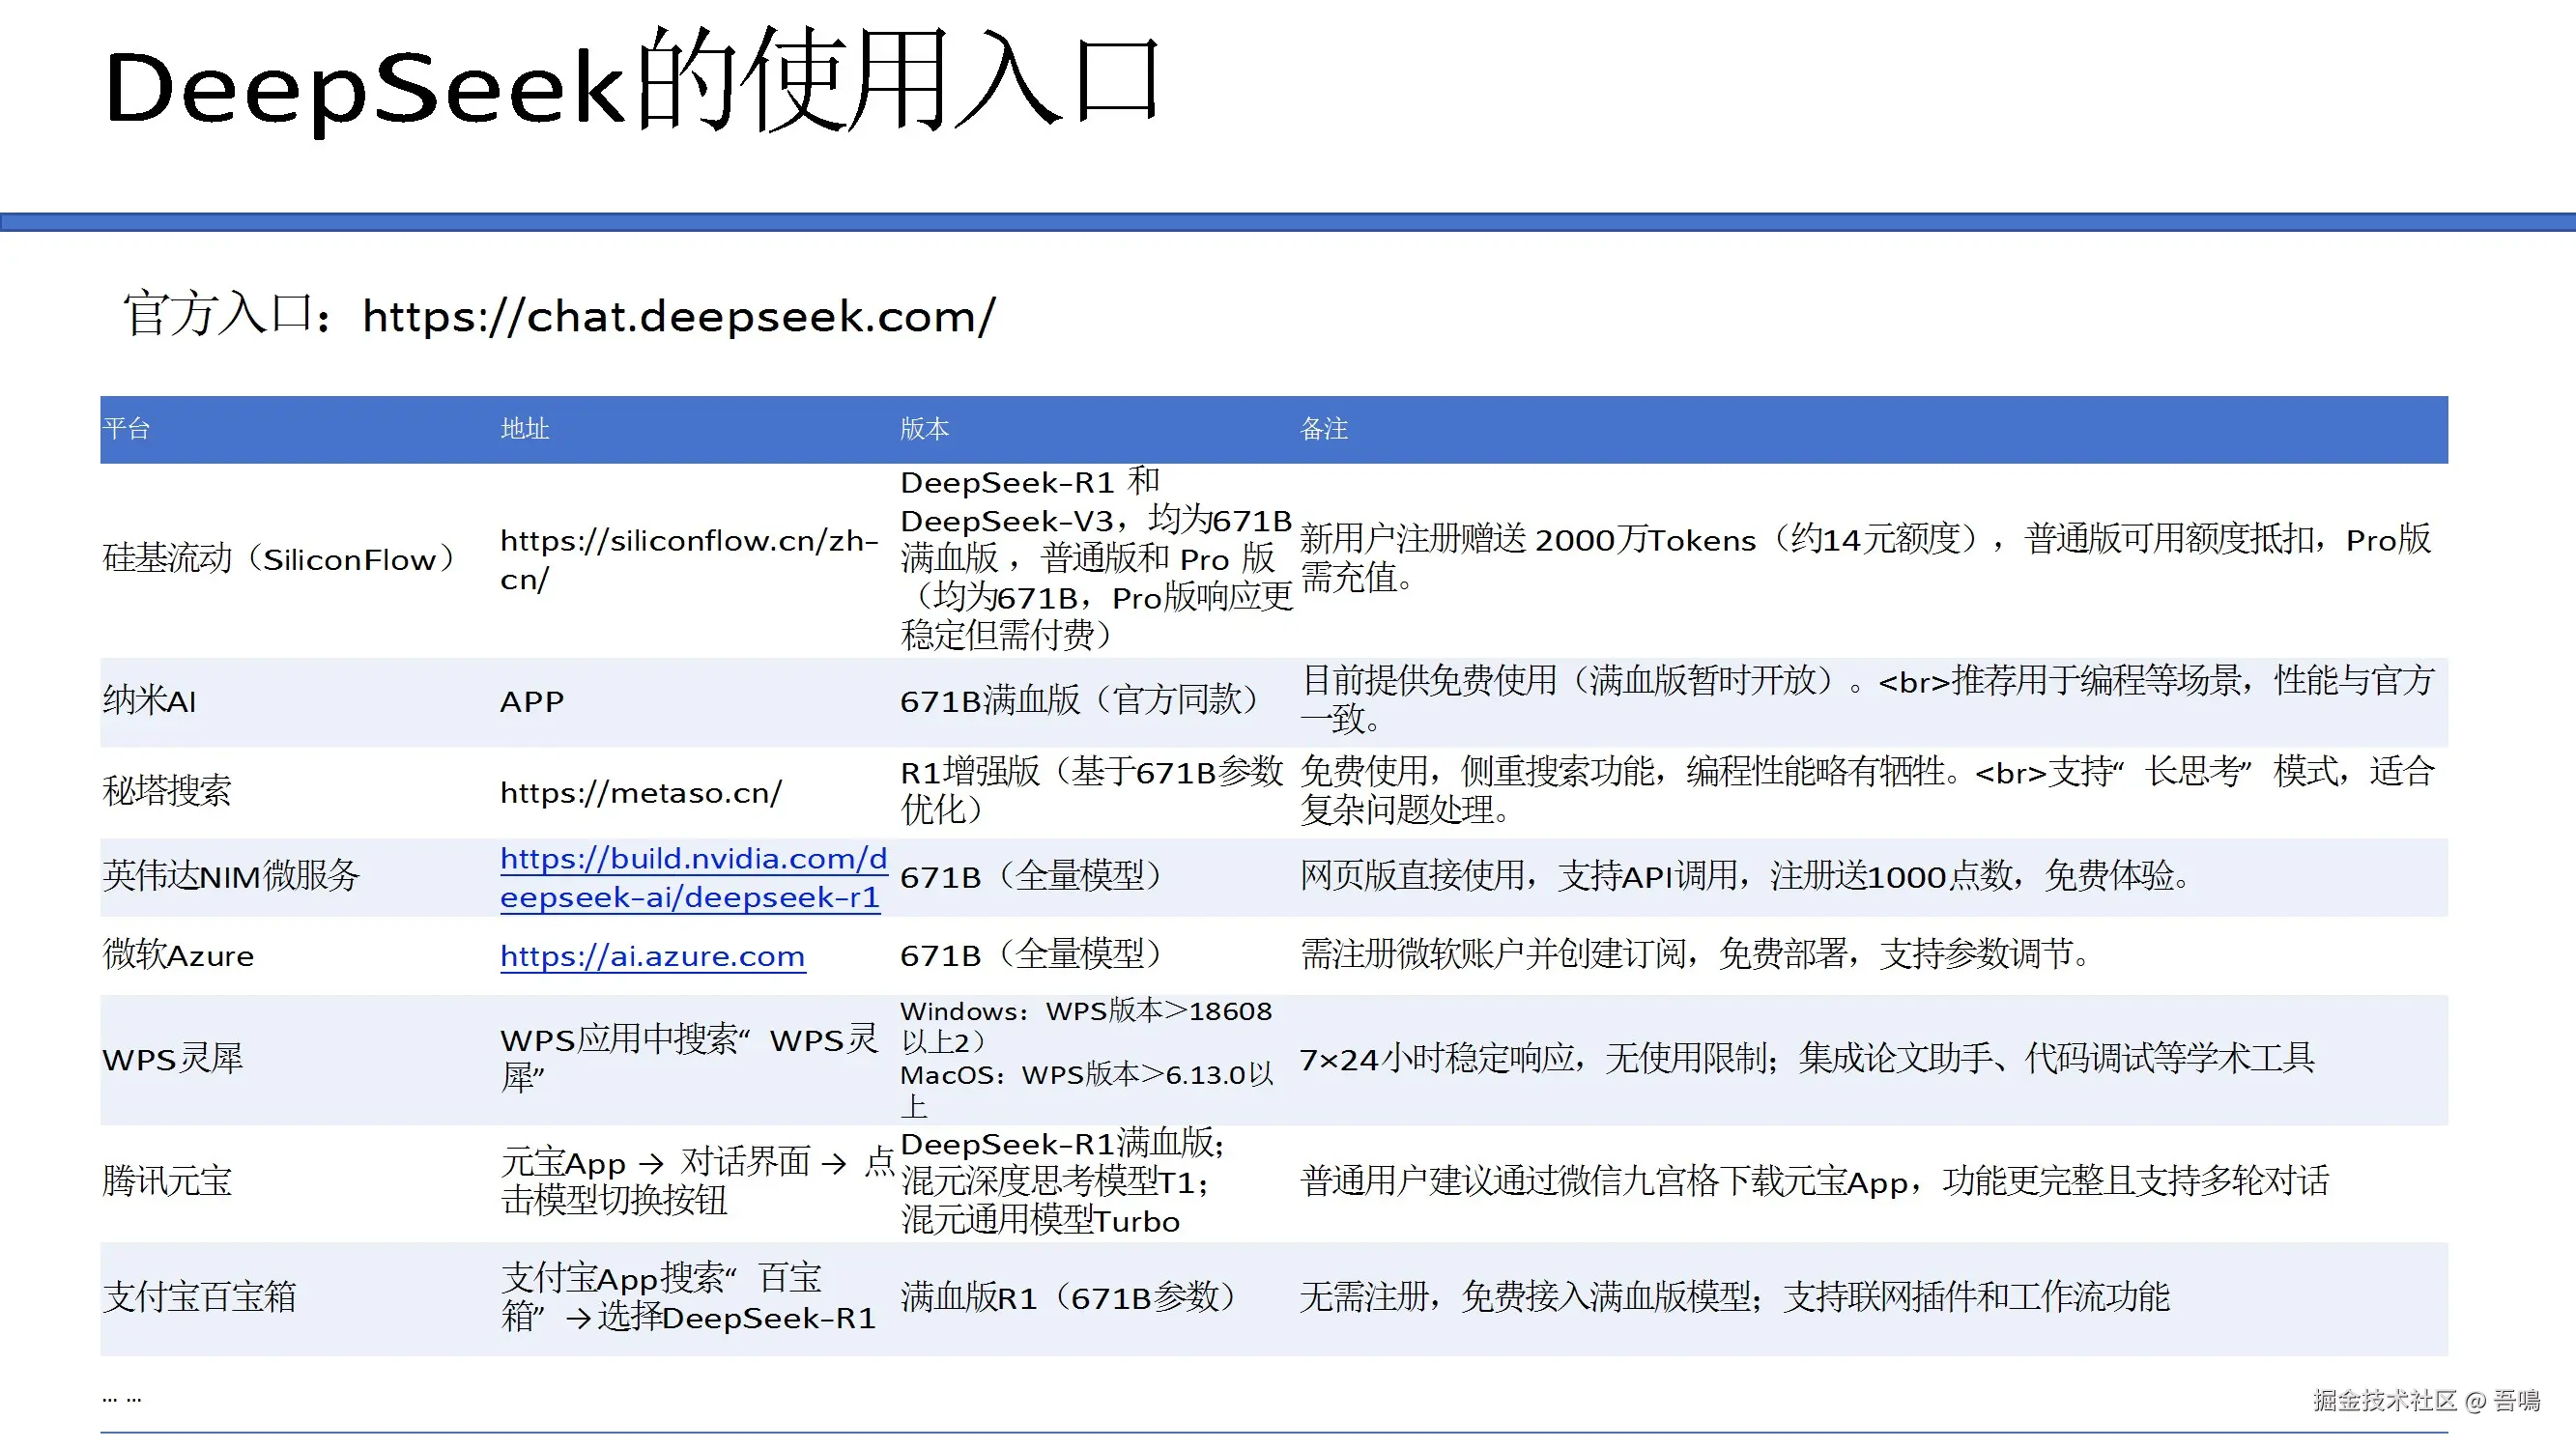
Task: Select the 英伟达NIM微服务 platform cell
Action: tap(231, 876)
